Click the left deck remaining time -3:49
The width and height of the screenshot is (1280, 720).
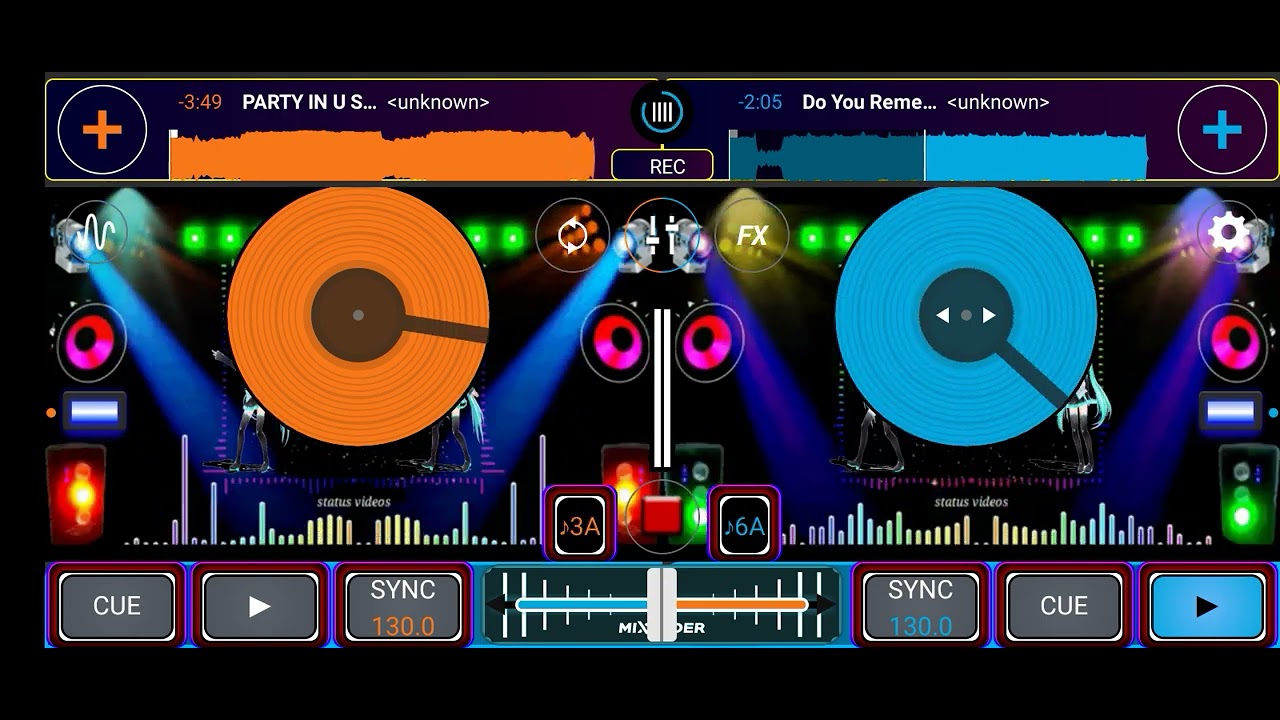[x=200, y=102]
